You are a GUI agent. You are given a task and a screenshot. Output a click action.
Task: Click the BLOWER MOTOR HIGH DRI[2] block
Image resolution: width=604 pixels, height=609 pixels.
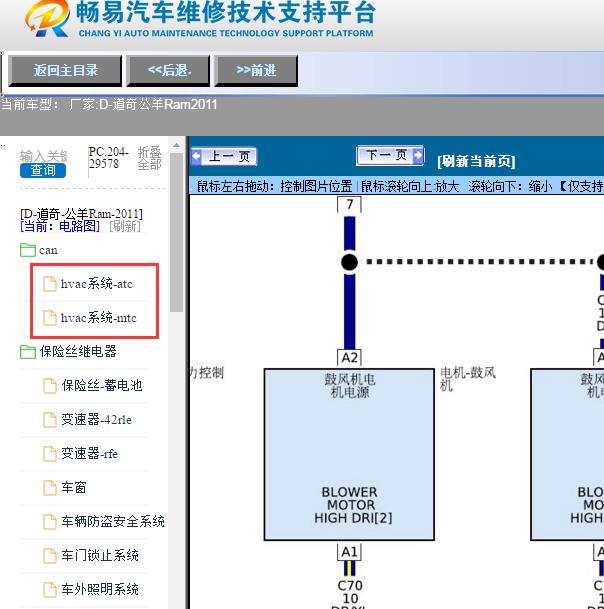(x=349, y=454)
